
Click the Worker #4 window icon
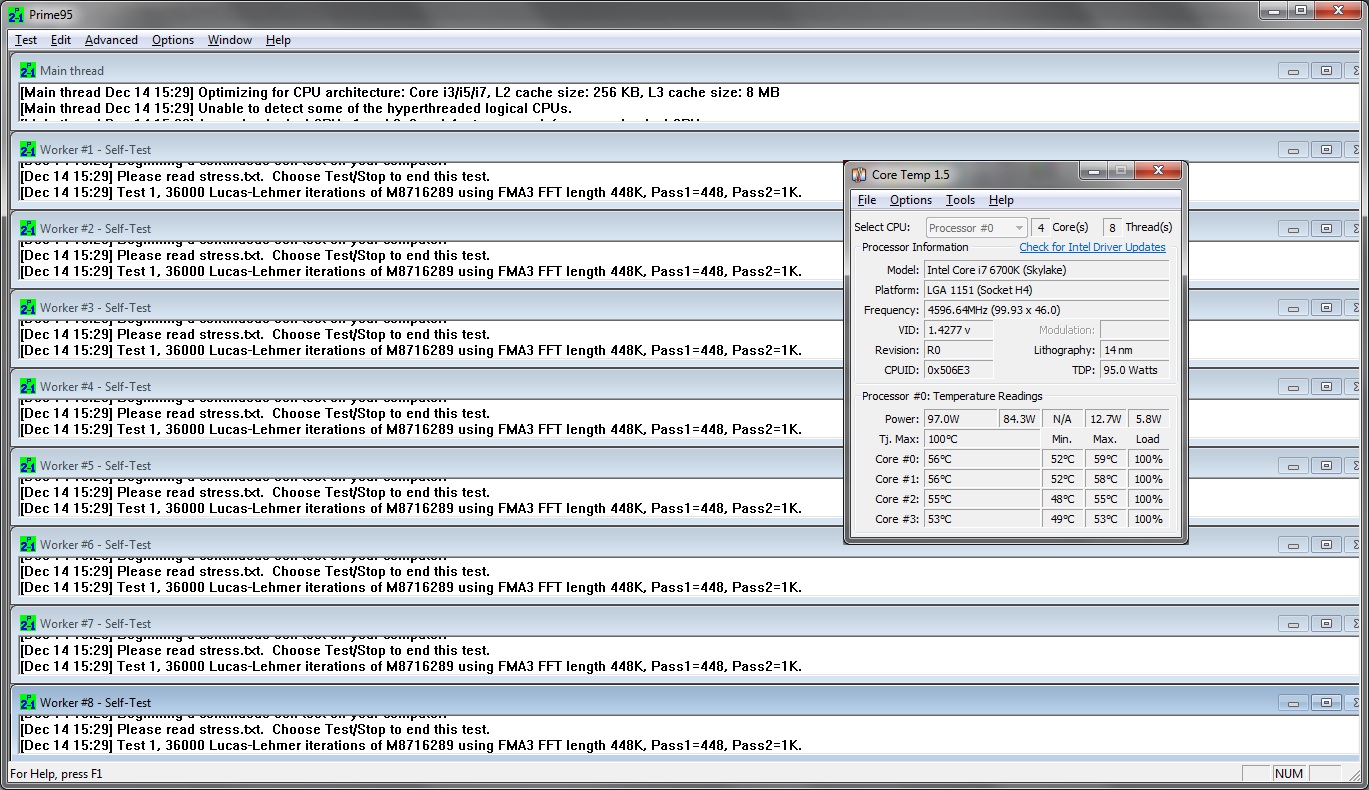(28, 387)
